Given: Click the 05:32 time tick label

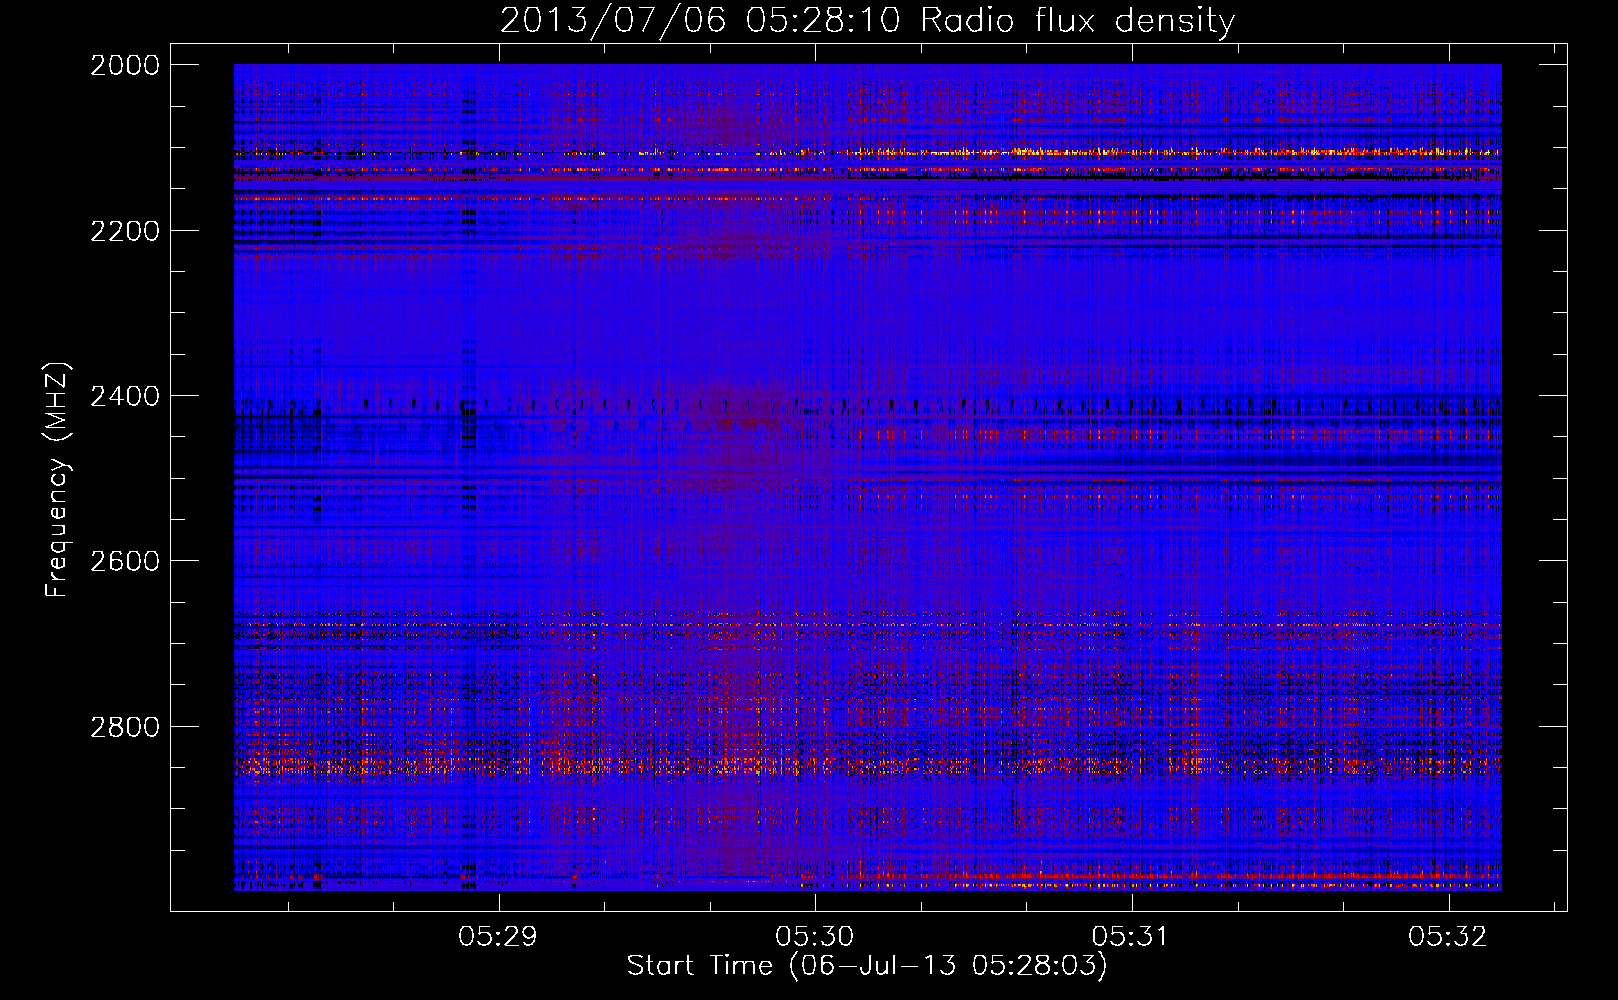Looking at the screenshot, I should point(1448,937).
